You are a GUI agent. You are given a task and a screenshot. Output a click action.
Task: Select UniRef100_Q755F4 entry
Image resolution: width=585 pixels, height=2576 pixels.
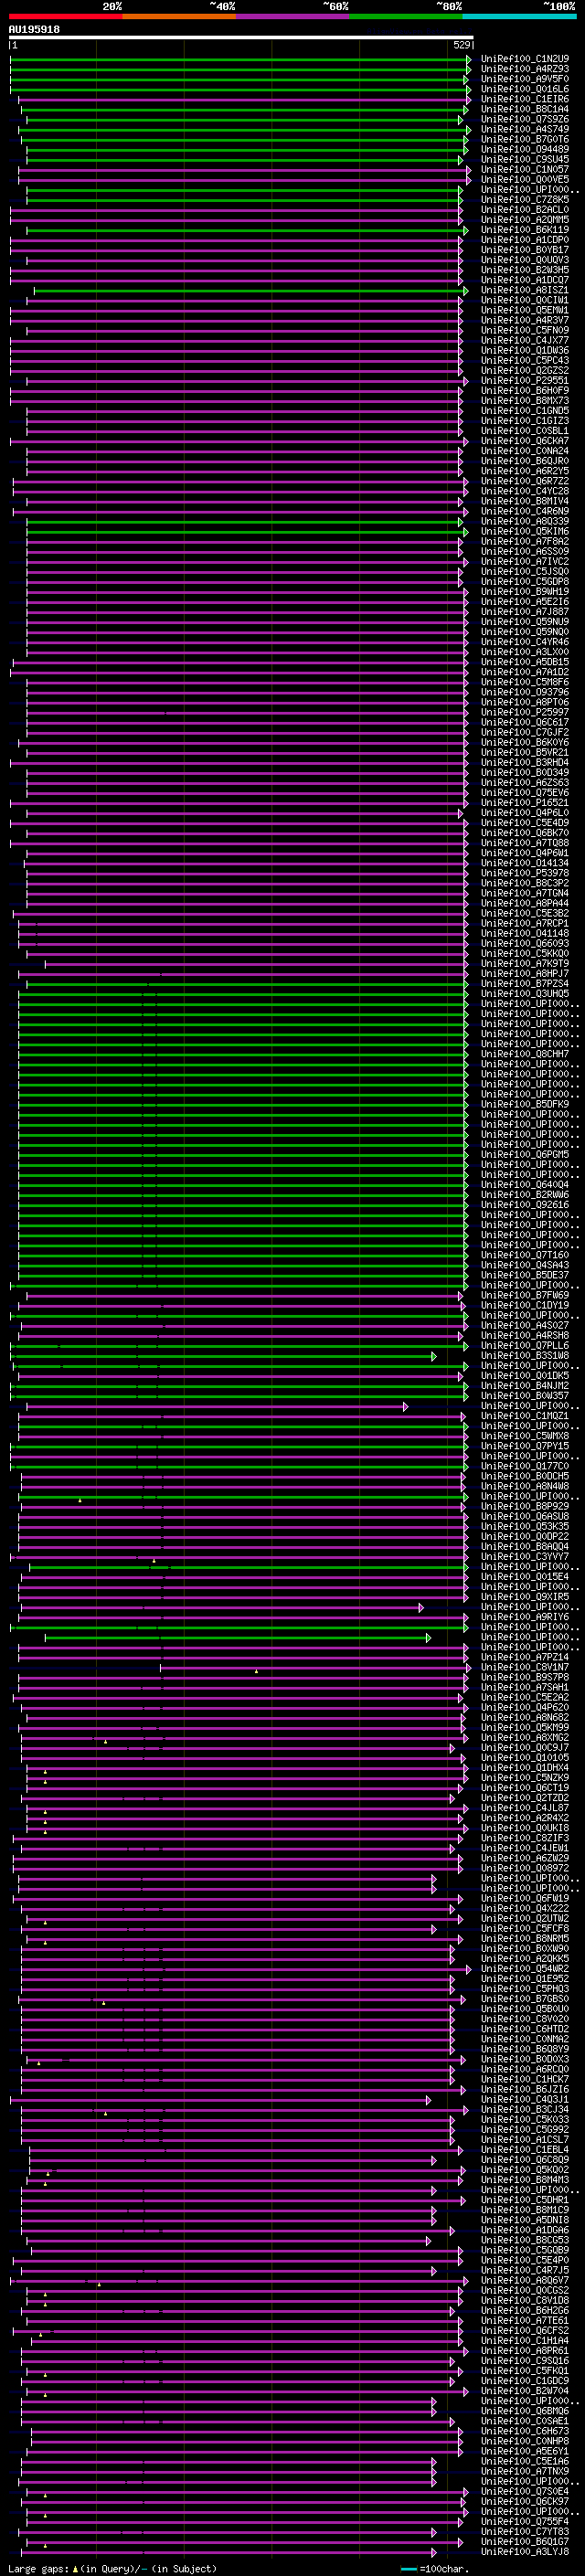coord(525,2521)
